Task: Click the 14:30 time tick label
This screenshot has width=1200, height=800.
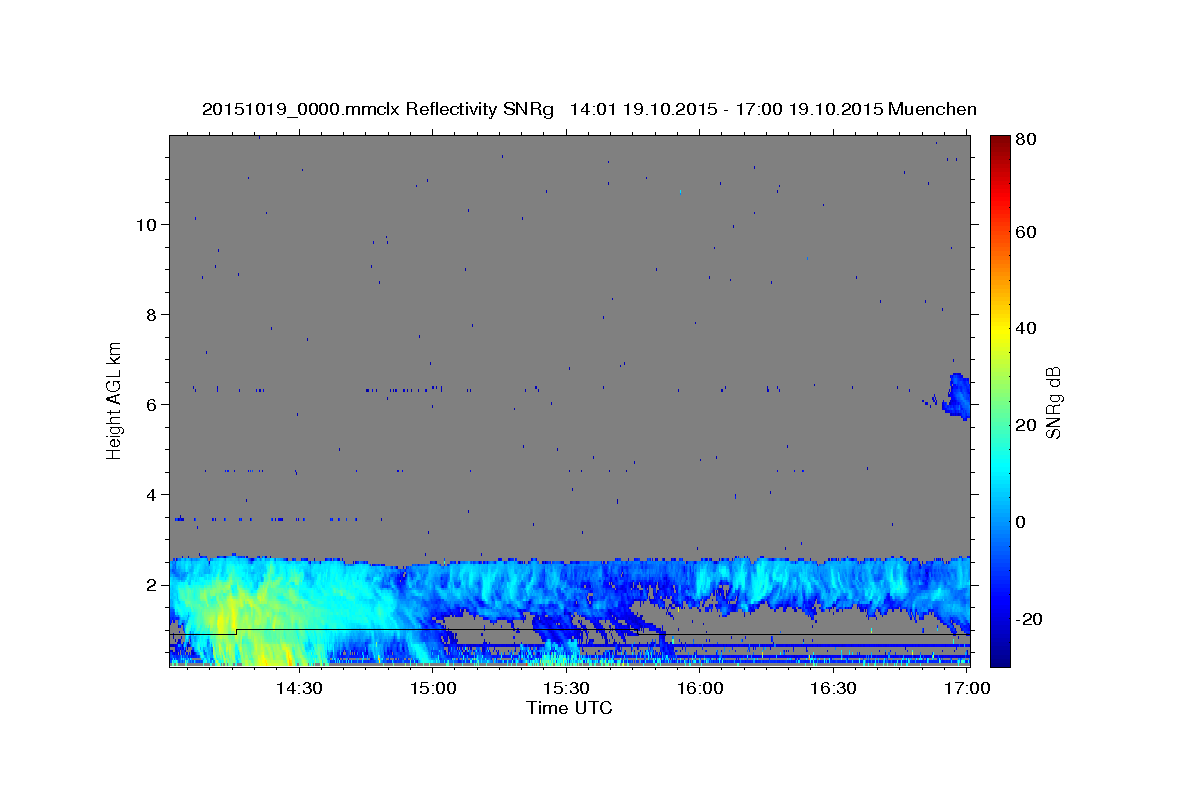Action: click(x=298, y=688)
